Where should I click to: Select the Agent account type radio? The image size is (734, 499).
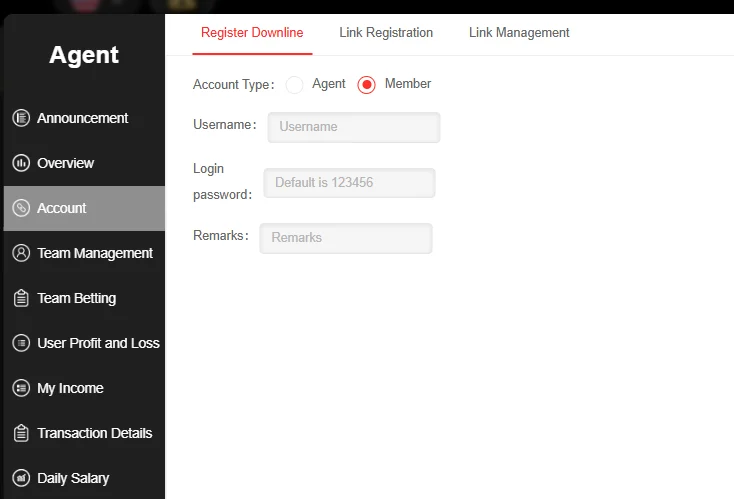click(294, 85)
